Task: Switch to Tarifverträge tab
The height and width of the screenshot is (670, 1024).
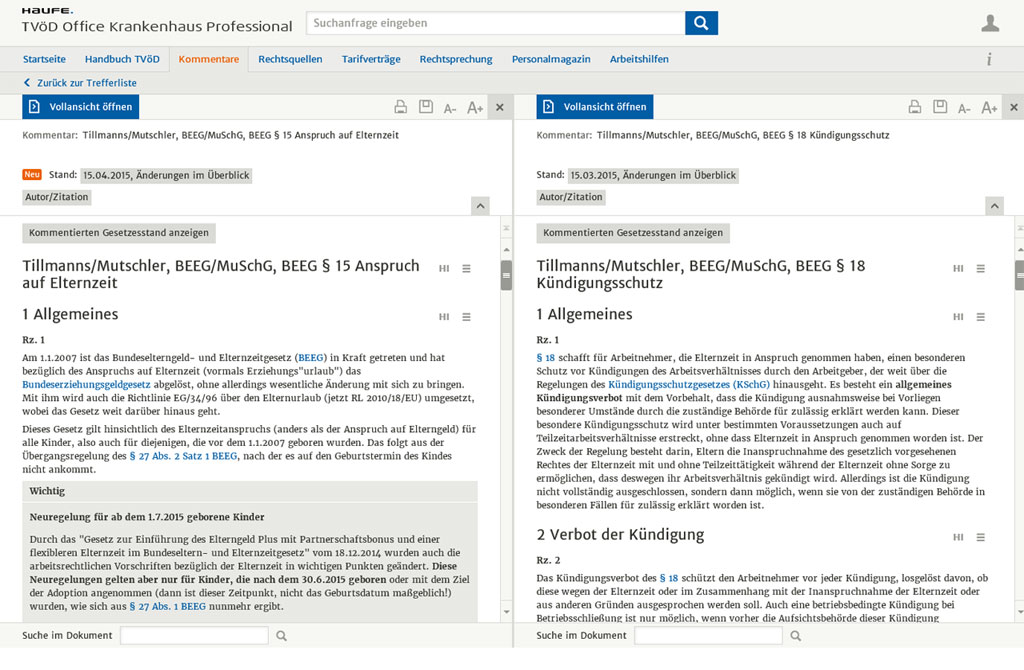Action: pyautogui.click(x=371, y=59)
